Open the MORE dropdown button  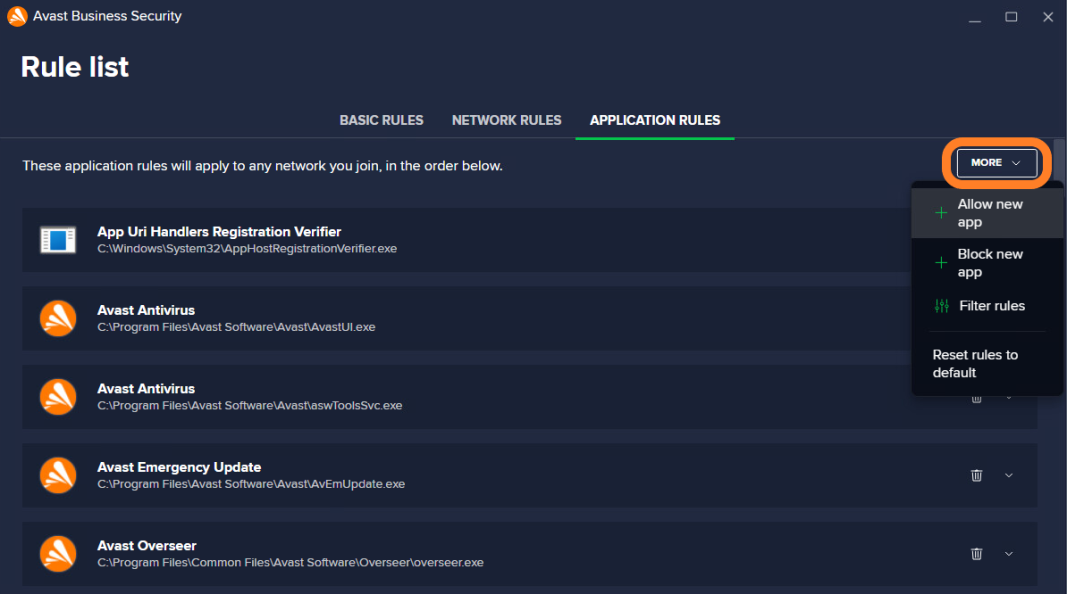996,163
